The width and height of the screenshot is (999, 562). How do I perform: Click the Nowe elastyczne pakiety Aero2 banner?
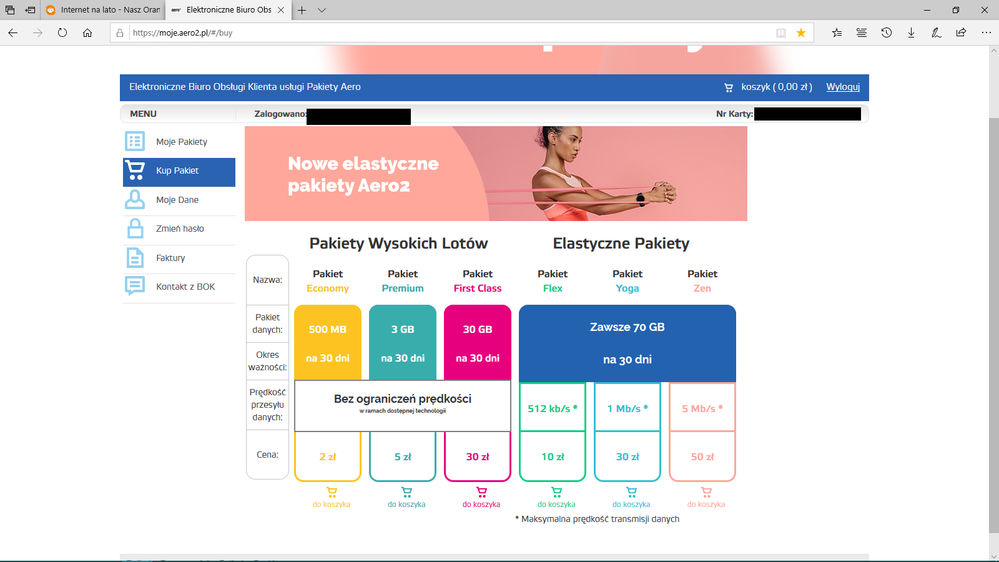click(x=496, y=174)
